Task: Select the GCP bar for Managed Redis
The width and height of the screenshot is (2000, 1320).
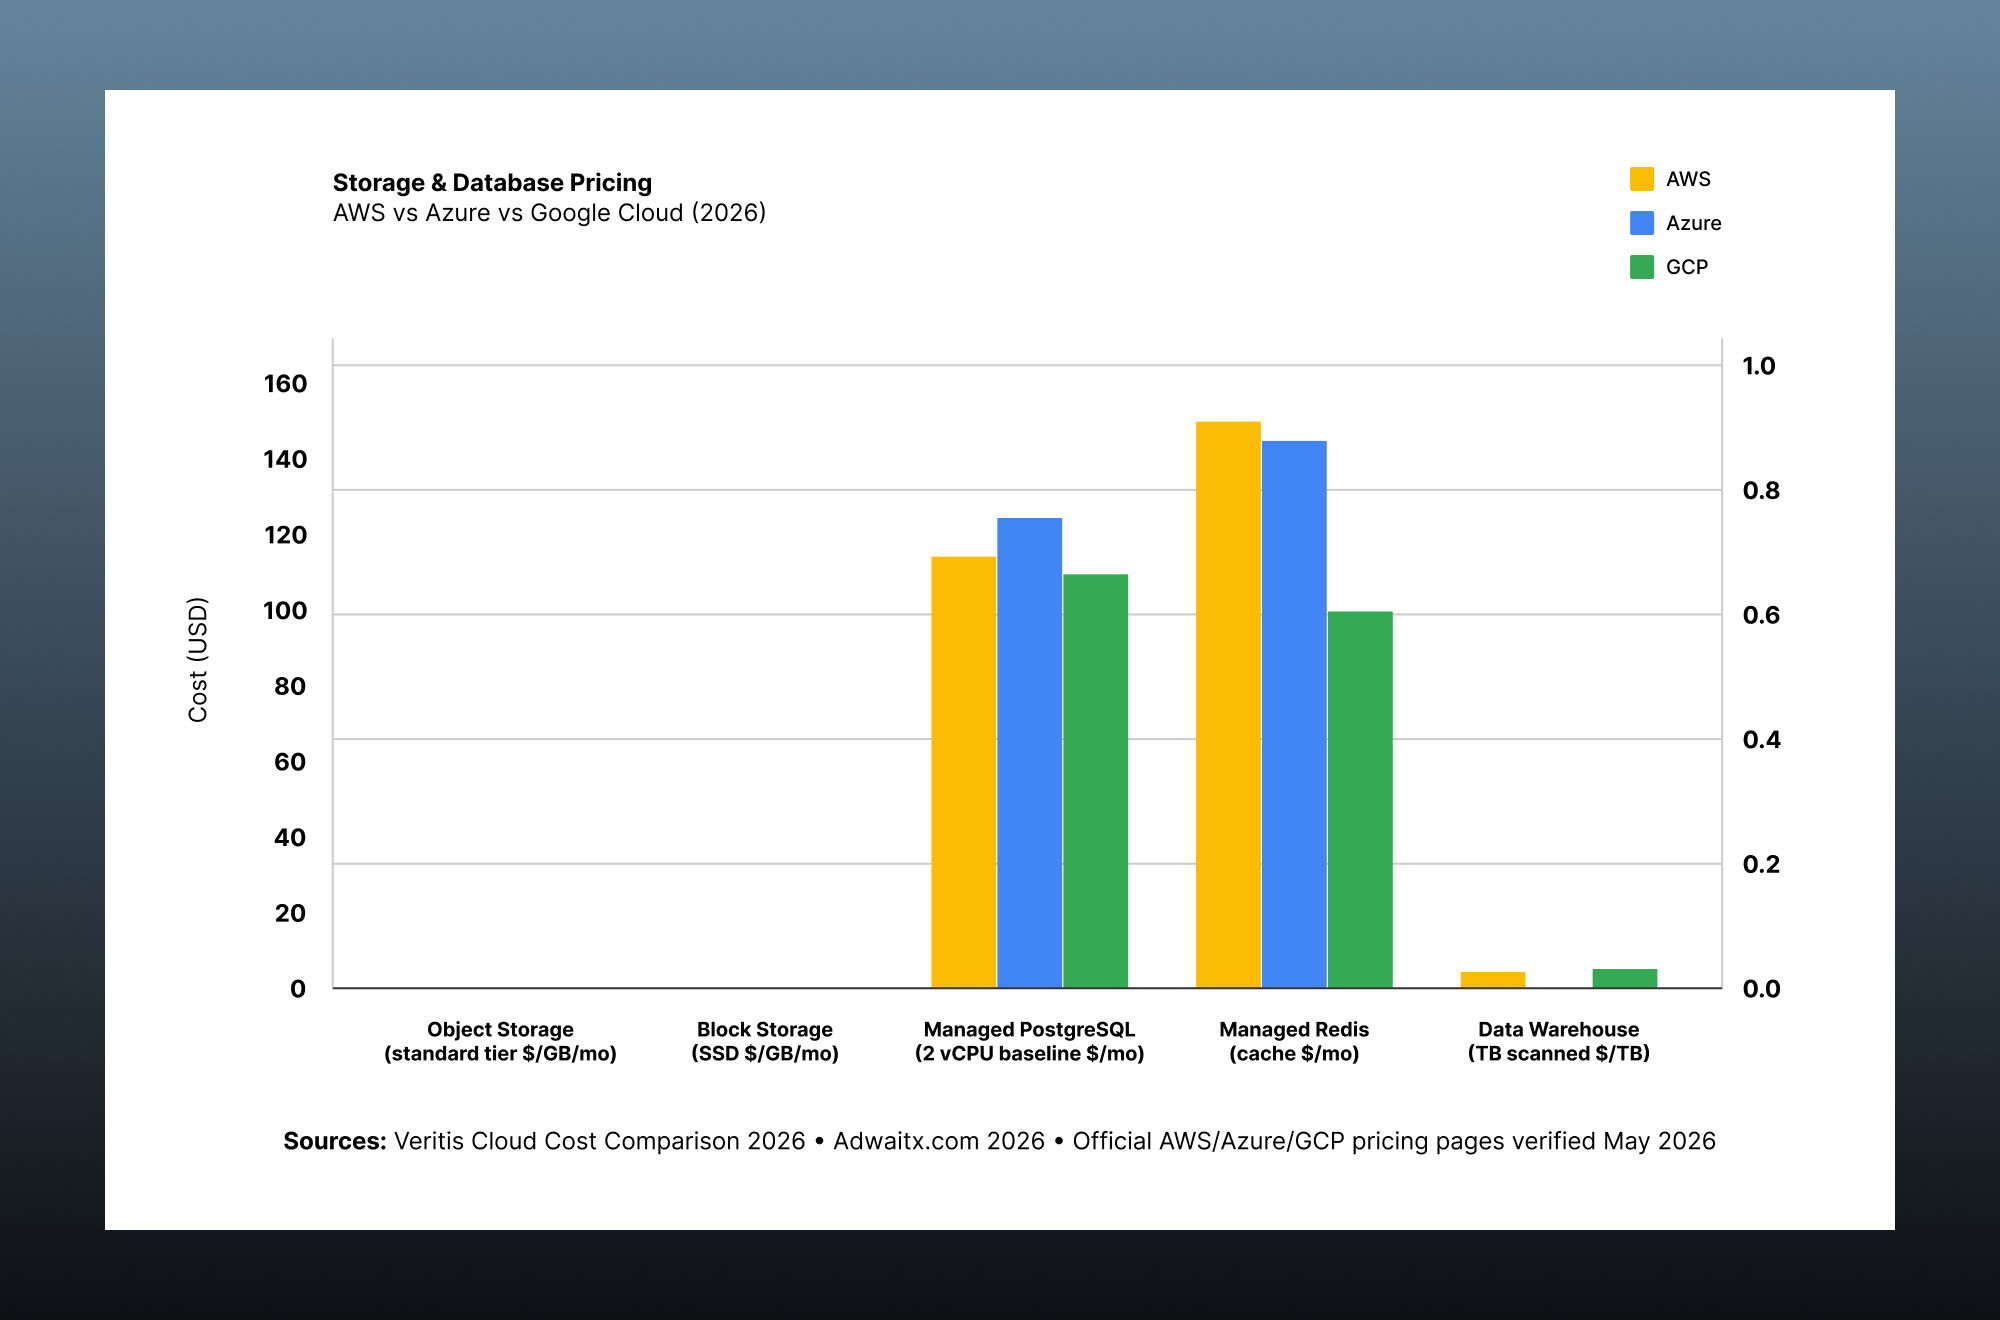Action: coord(1360,800)
